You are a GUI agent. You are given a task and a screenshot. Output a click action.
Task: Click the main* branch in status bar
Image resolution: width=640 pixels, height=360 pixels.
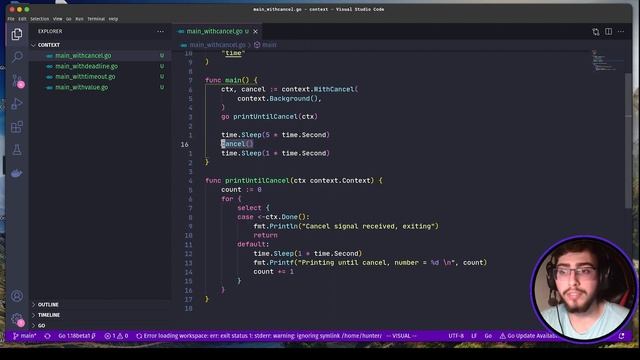click(25, 336)
